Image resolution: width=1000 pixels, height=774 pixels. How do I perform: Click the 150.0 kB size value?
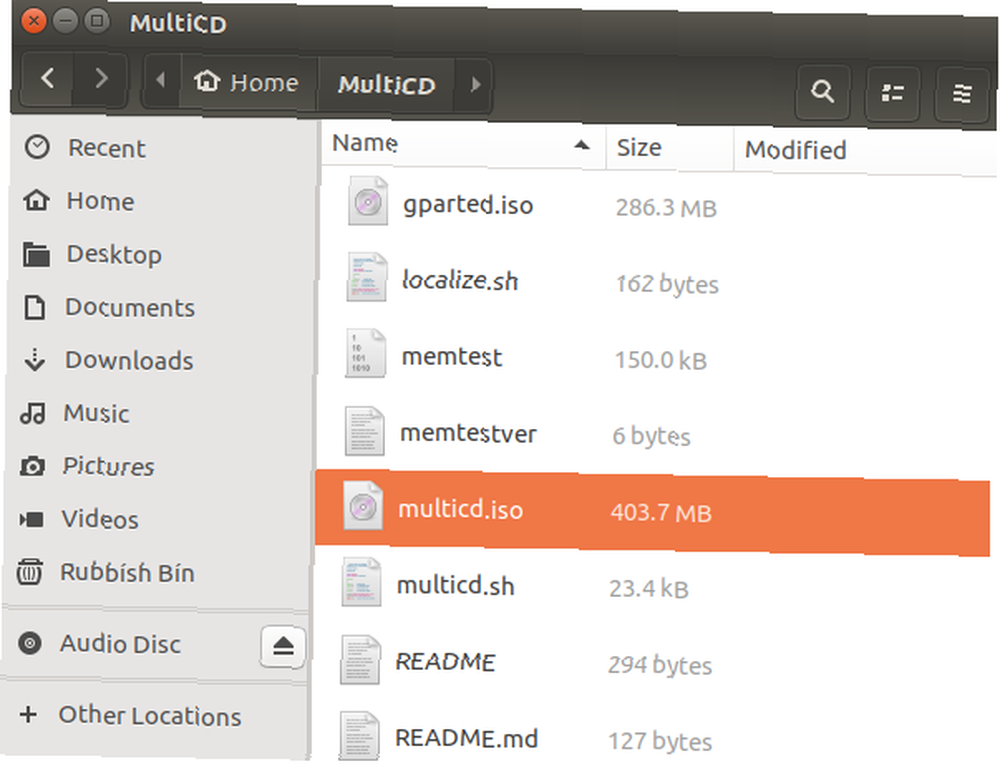point(661,360)
